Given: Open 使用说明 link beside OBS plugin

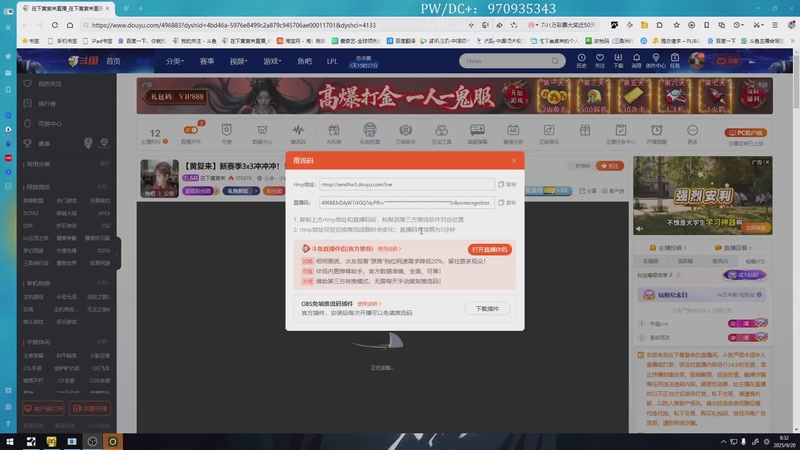Looking at the screenshot, I should point(368,304).
